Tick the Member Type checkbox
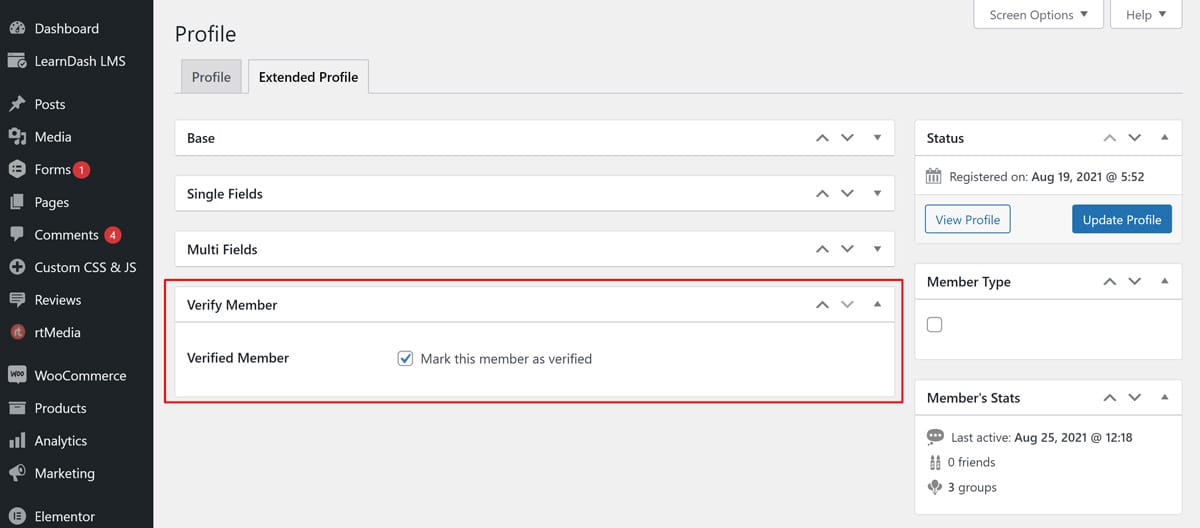This screenshot has height=528, width=1200. 934,324
